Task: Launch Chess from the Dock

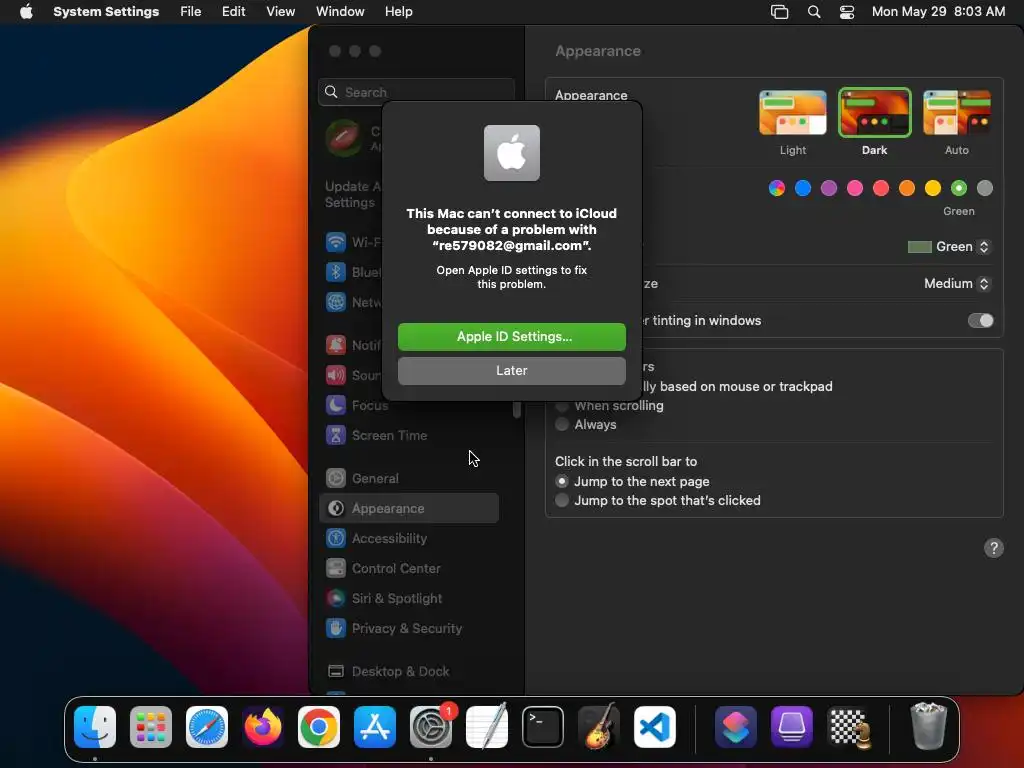Action: [x=848, y=727]
